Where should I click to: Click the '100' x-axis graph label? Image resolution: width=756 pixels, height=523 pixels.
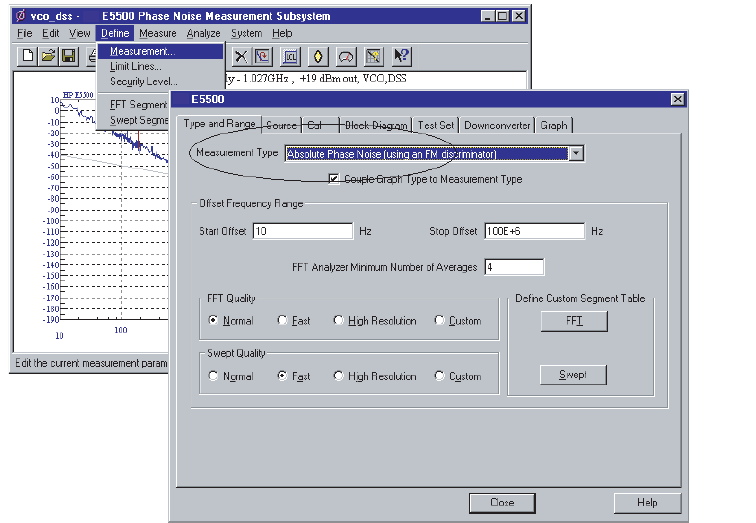click(x=121, y=330)
